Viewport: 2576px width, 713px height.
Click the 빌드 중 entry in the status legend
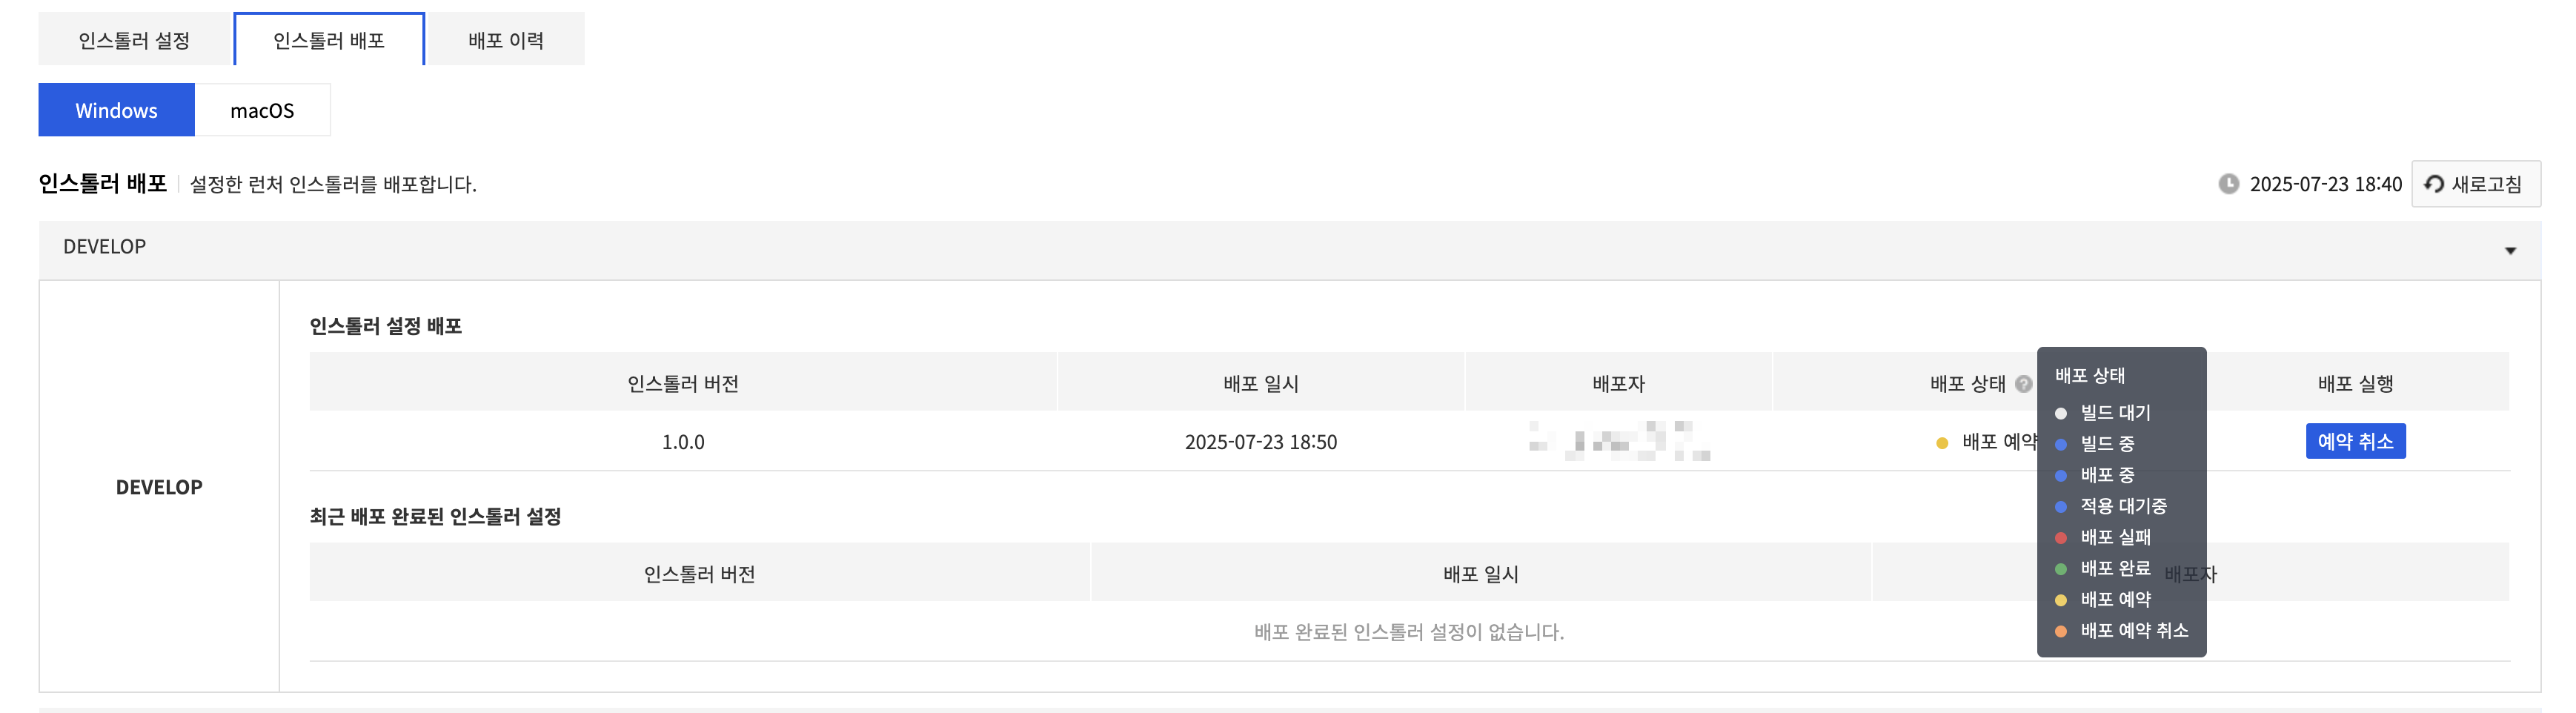click(2107, 444)
